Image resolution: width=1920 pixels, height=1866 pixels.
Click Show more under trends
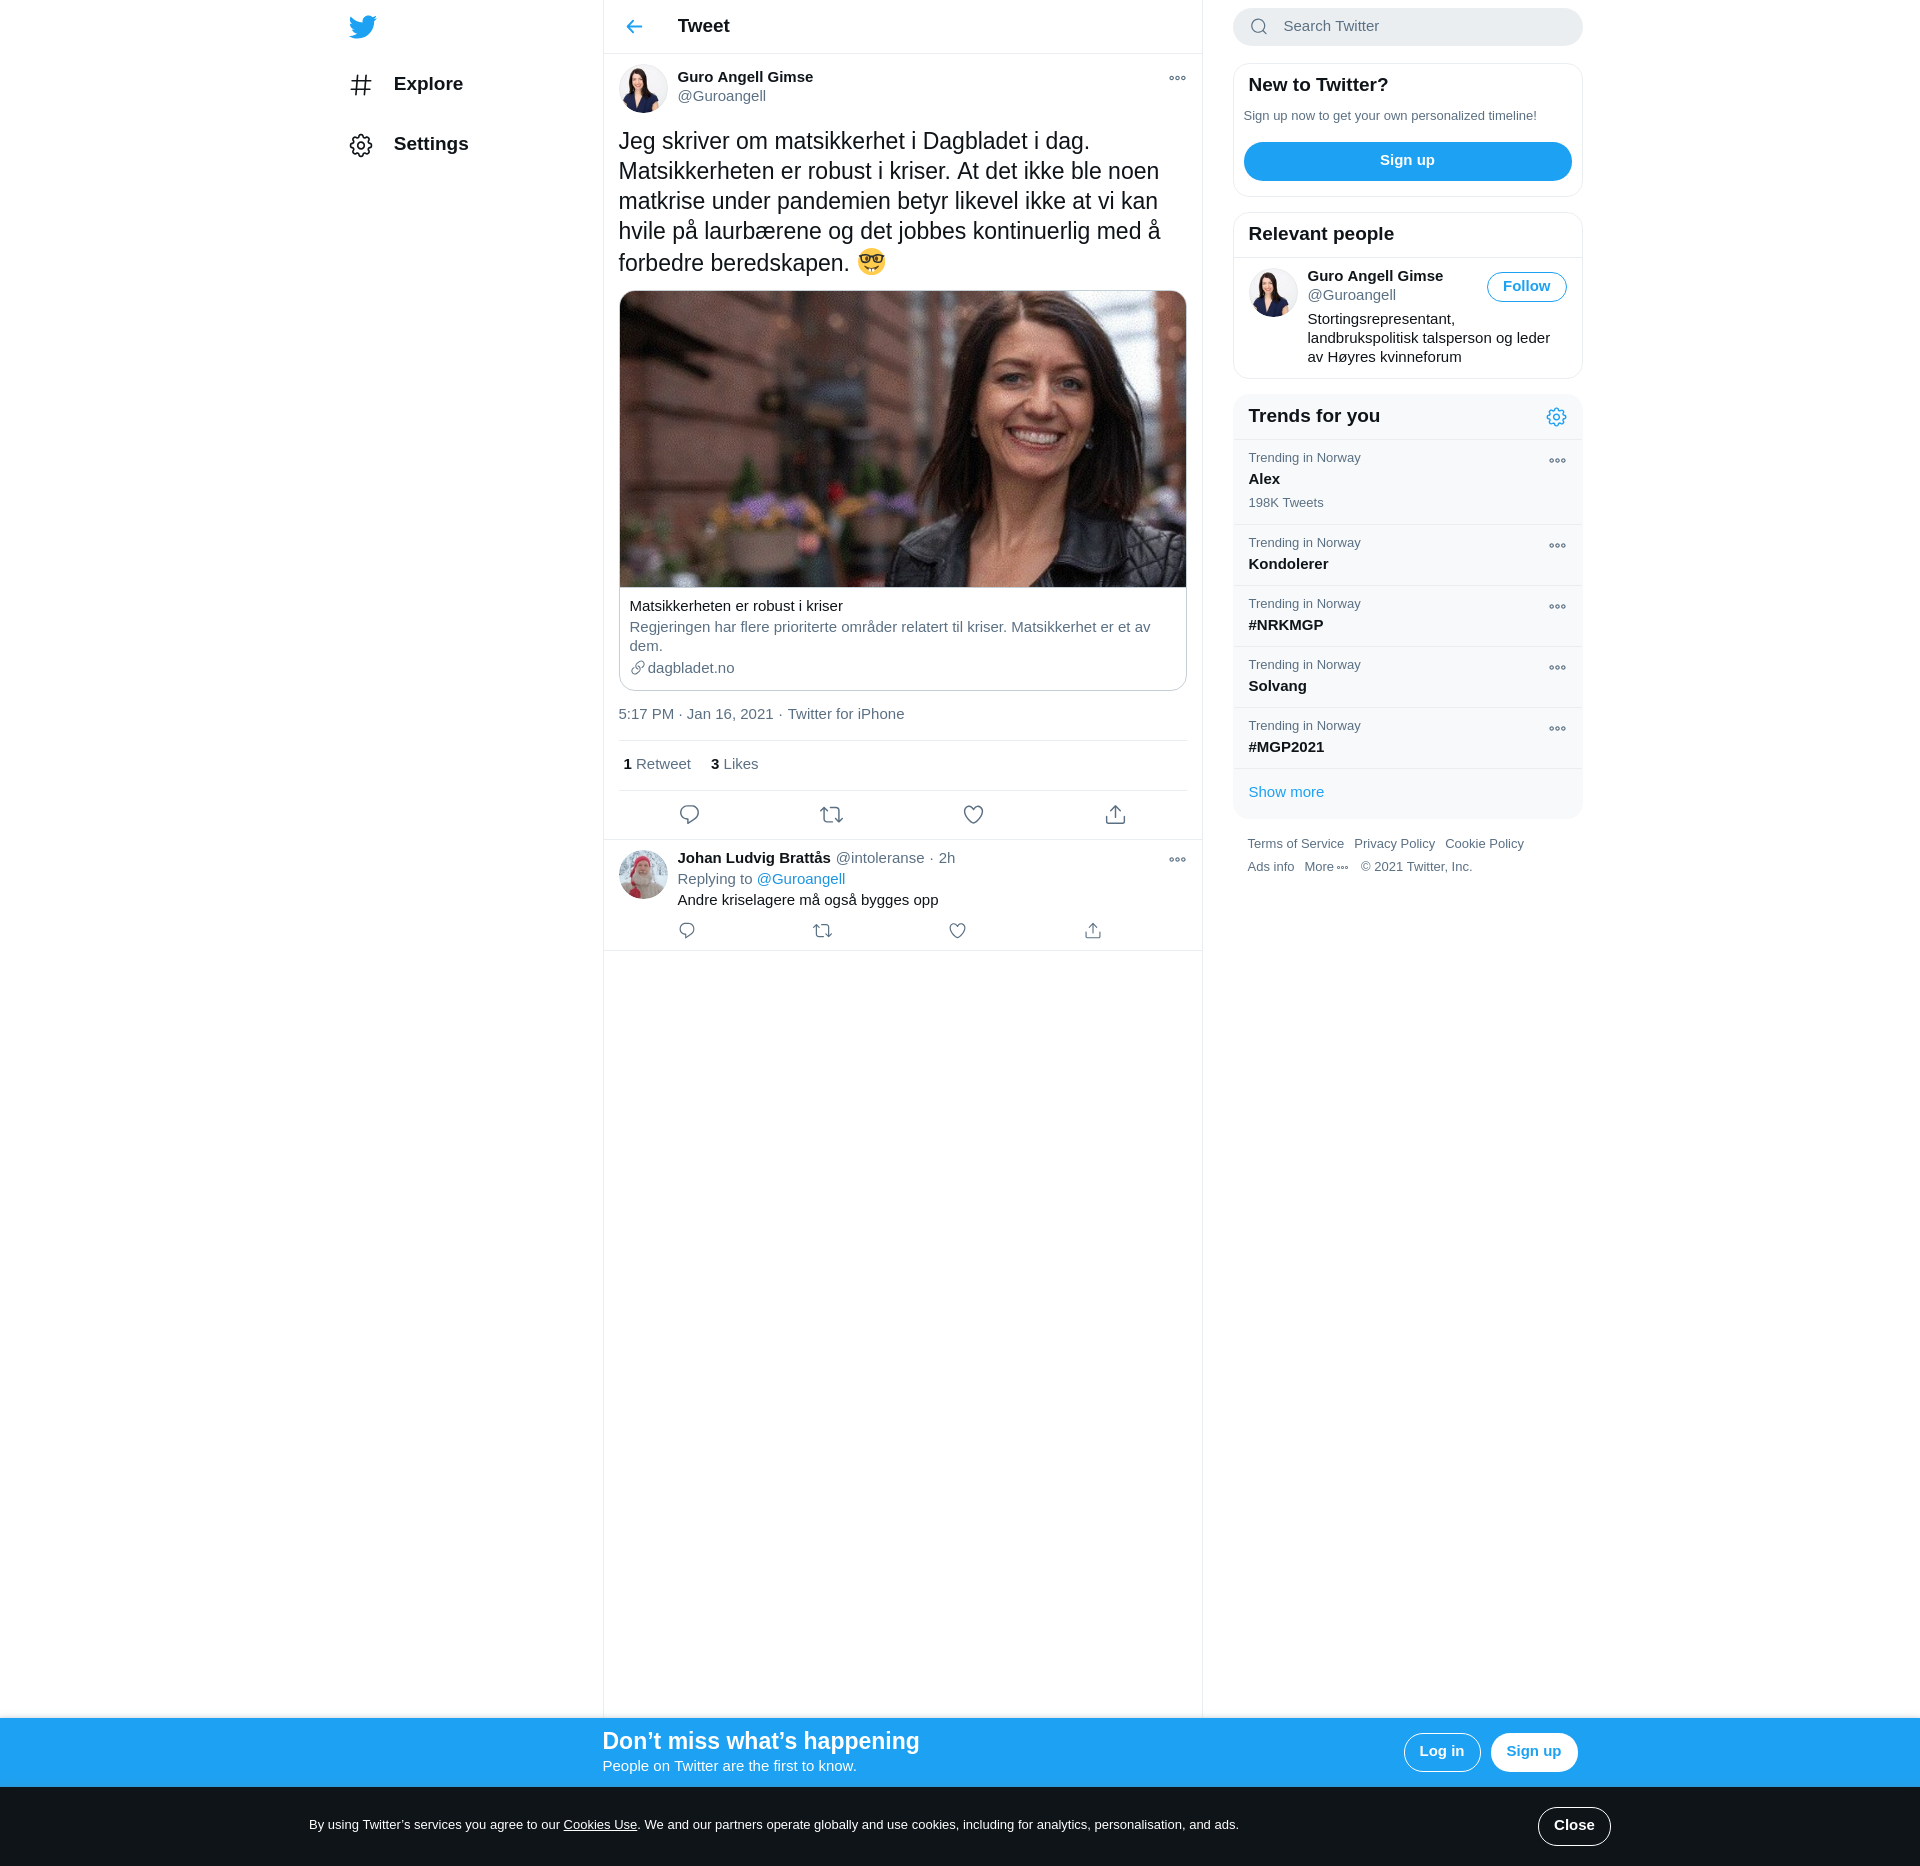pos(1286,792)
